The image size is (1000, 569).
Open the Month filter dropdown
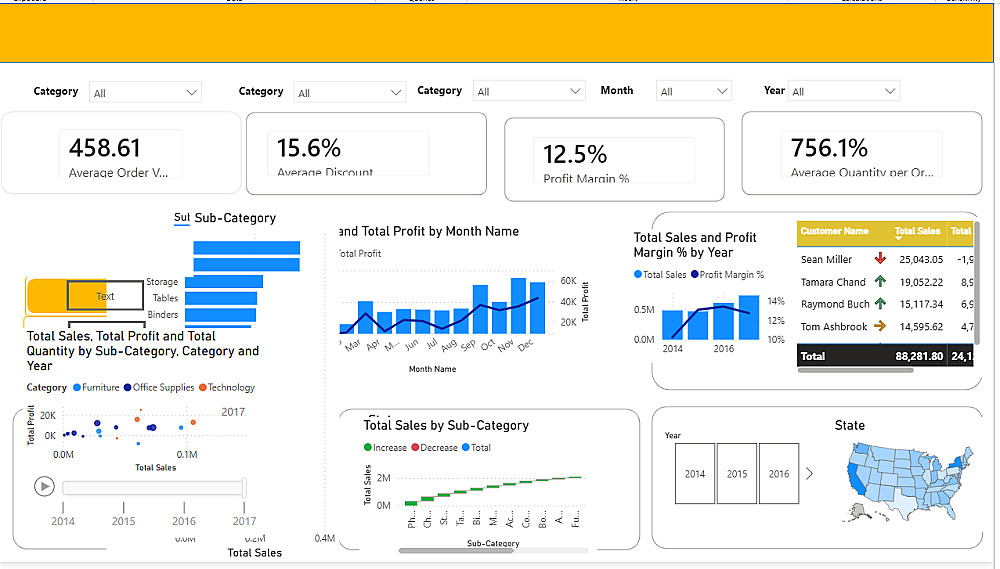pos(693,91)
